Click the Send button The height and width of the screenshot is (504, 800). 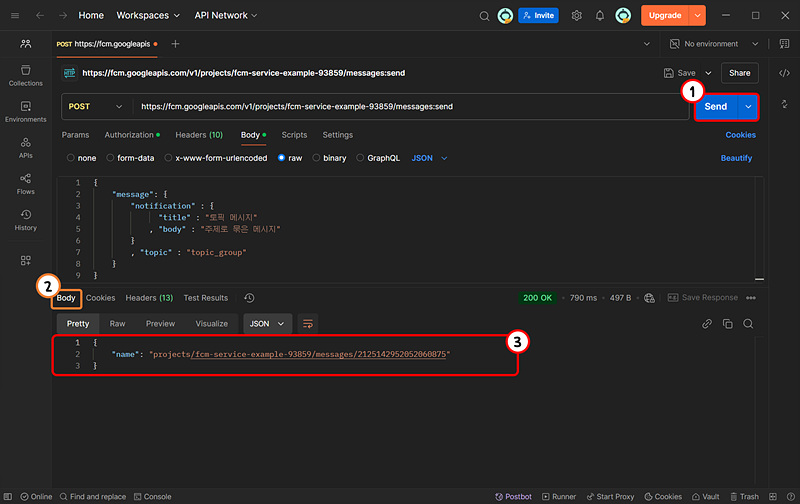pyautogui.click(x=716, y=107)
